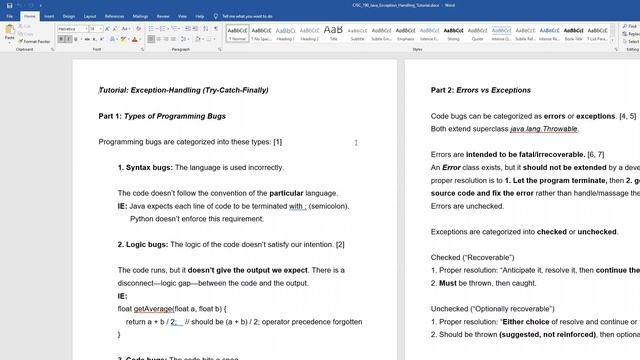Start a numbered list
The width and height of the screenshot is (640, 360).
point(162,29)
